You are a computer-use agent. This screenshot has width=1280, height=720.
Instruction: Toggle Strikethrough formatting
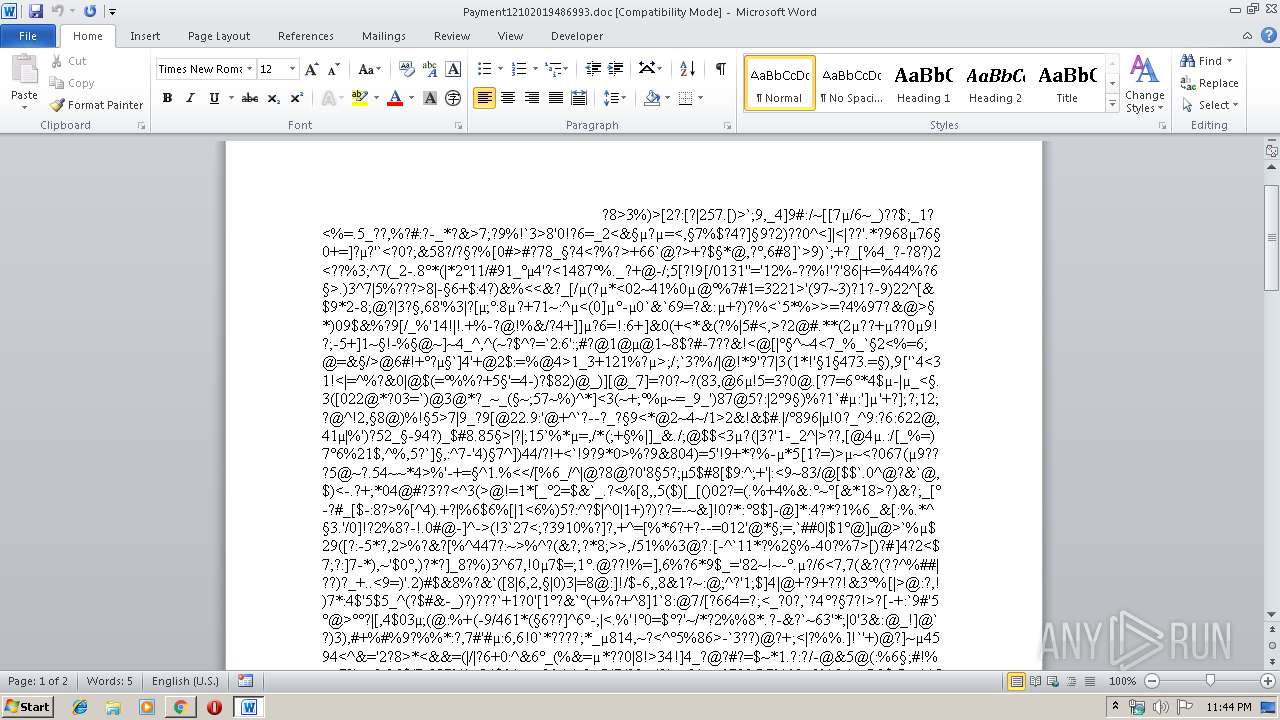pyautogui.click(x=250, y=98)
